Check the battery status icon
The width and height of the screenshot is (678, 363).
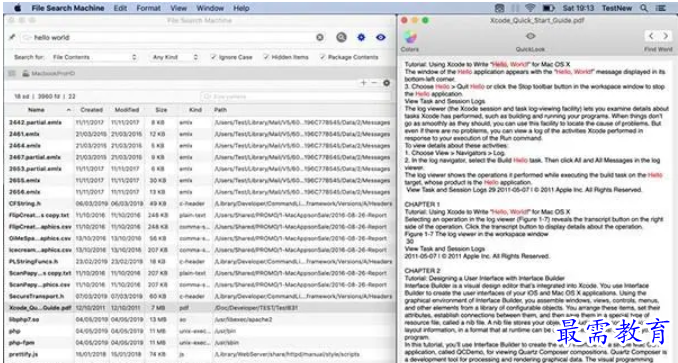[x=549, y=8]
